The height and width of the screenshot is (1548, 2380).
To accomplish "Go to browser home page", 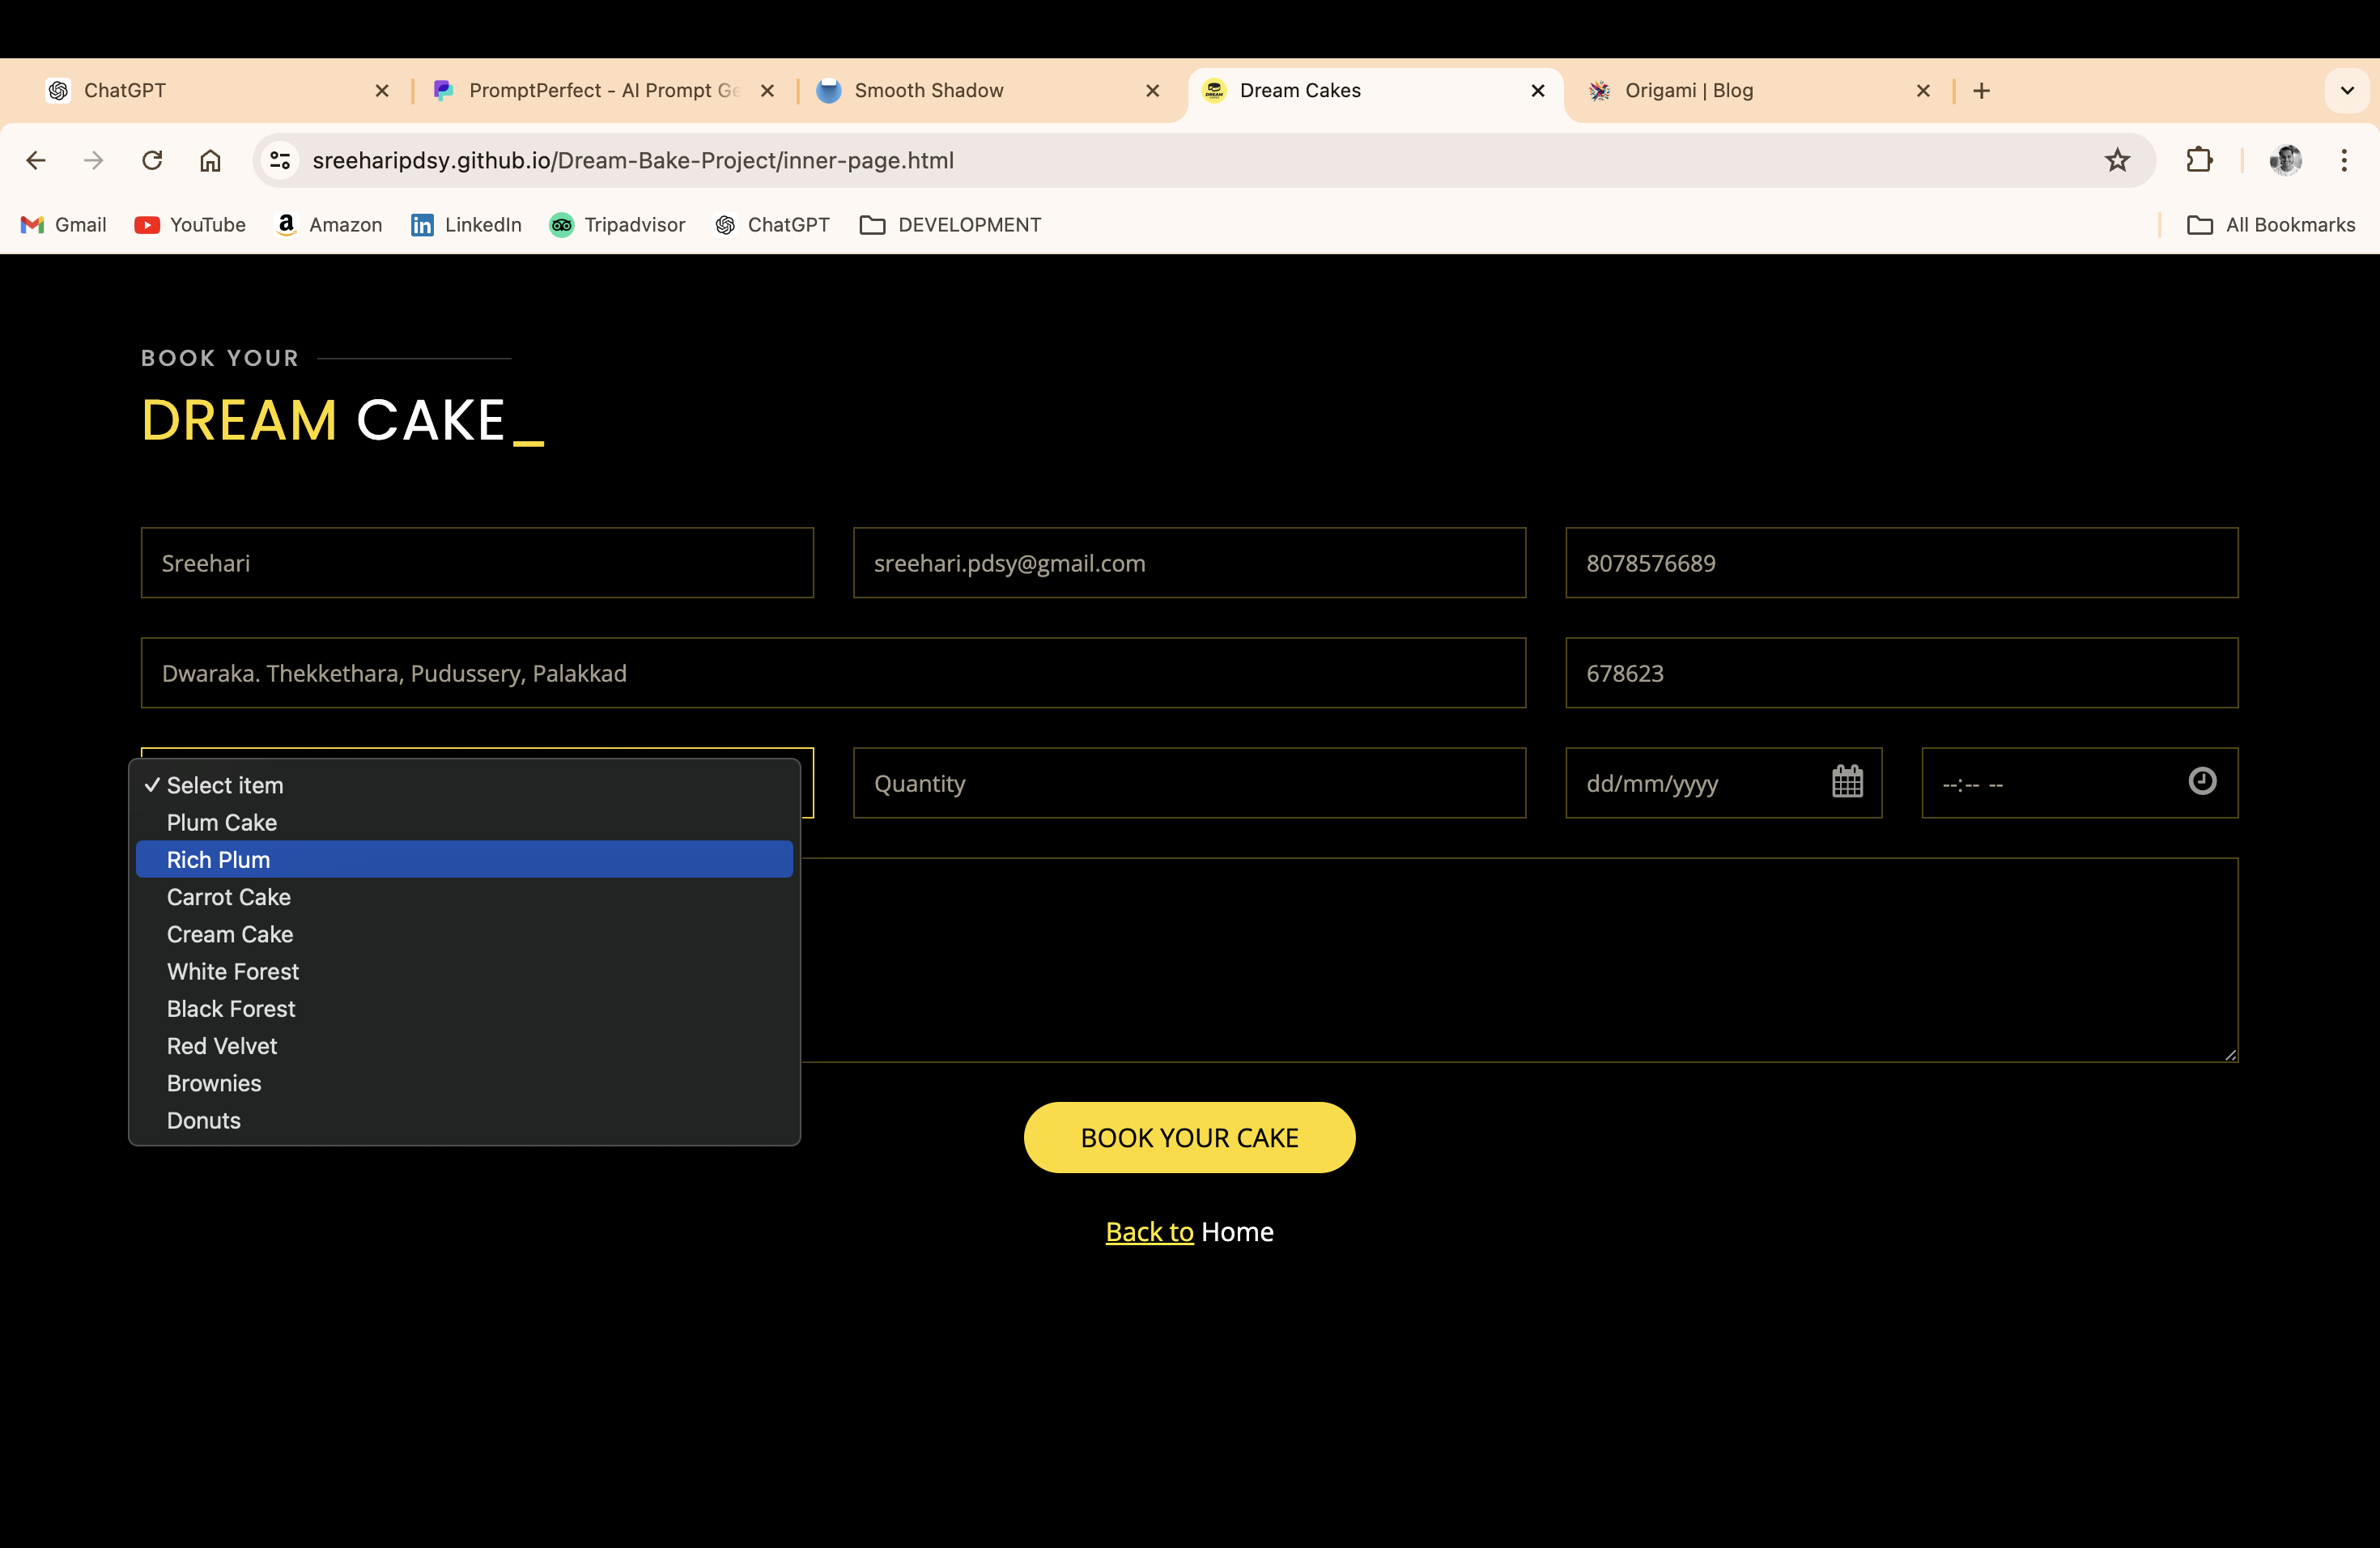I will (210, 160).
